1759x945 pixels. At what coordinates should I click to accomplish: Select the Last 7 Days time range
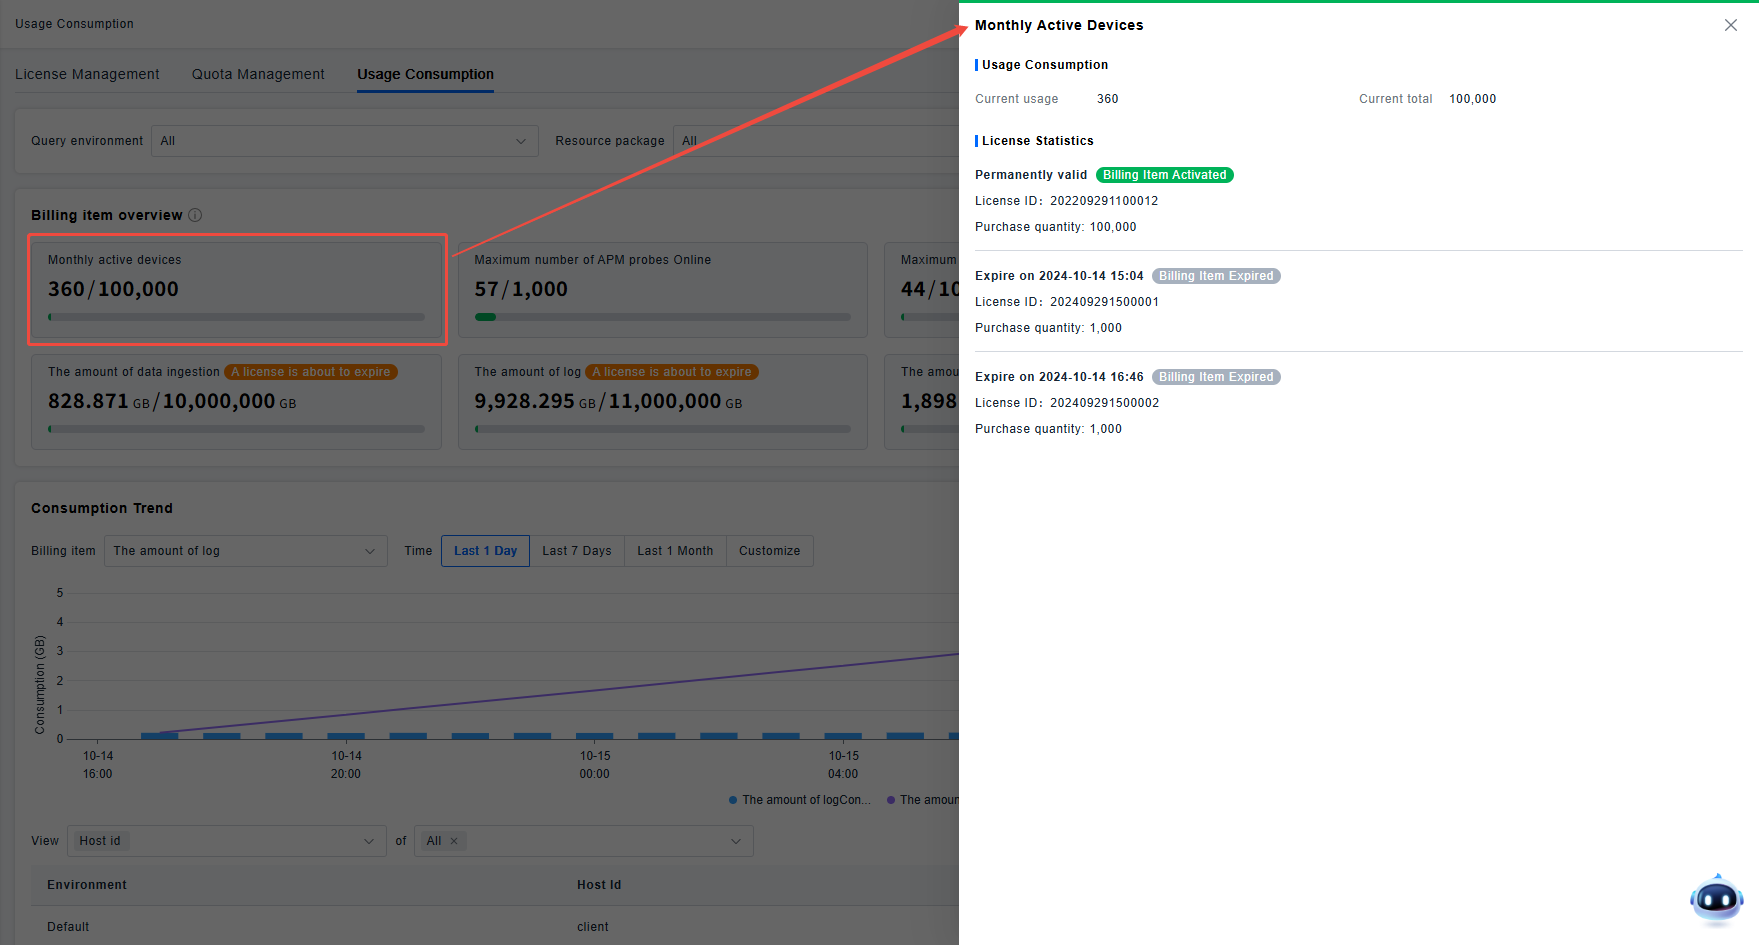pyautogui.click(x=576, y=551)
